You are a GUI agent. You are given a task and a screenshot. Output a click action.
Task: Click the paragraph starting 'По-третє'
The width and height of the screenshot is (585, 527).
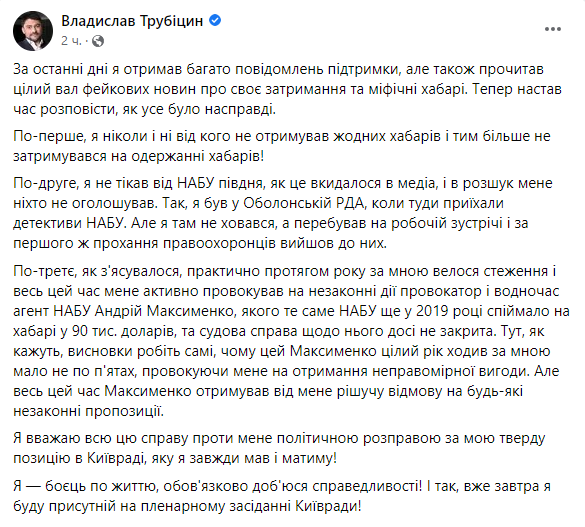(291, 341)
